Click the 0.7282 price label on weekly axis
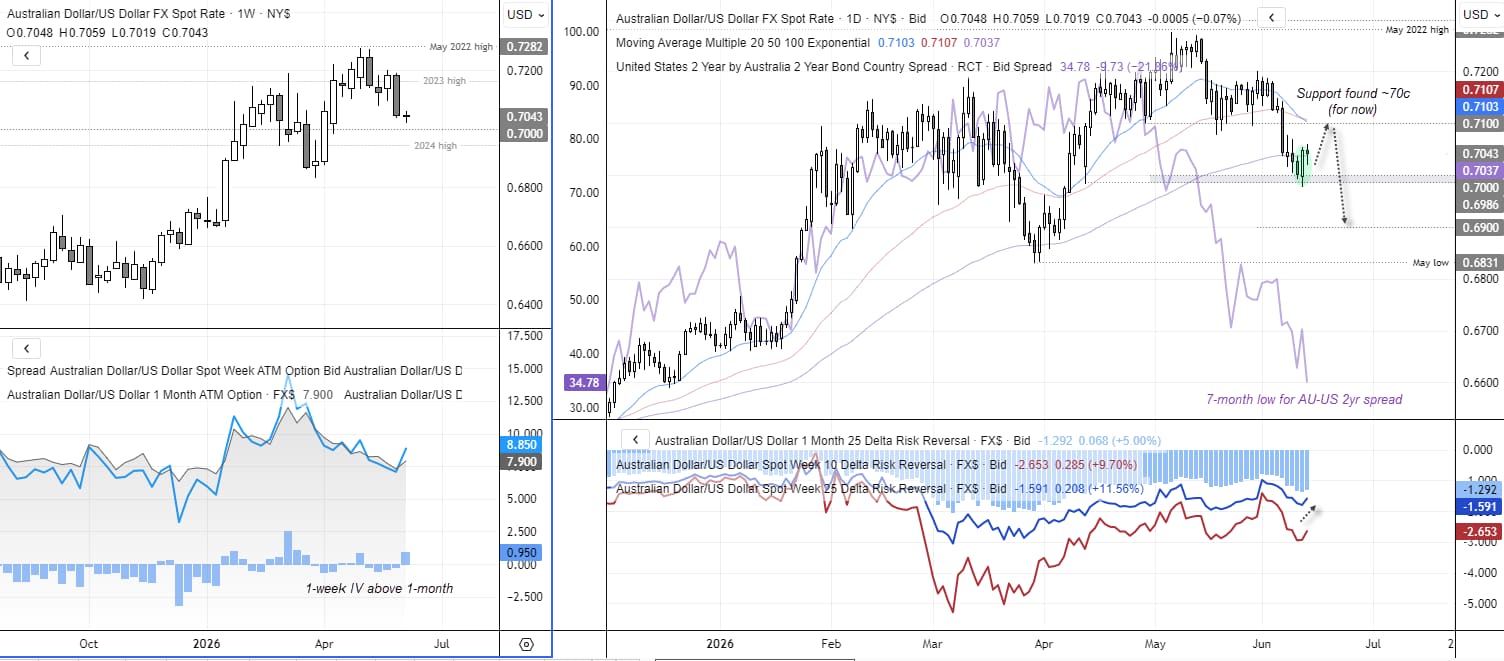1504x661 pixels. point(525,47)
